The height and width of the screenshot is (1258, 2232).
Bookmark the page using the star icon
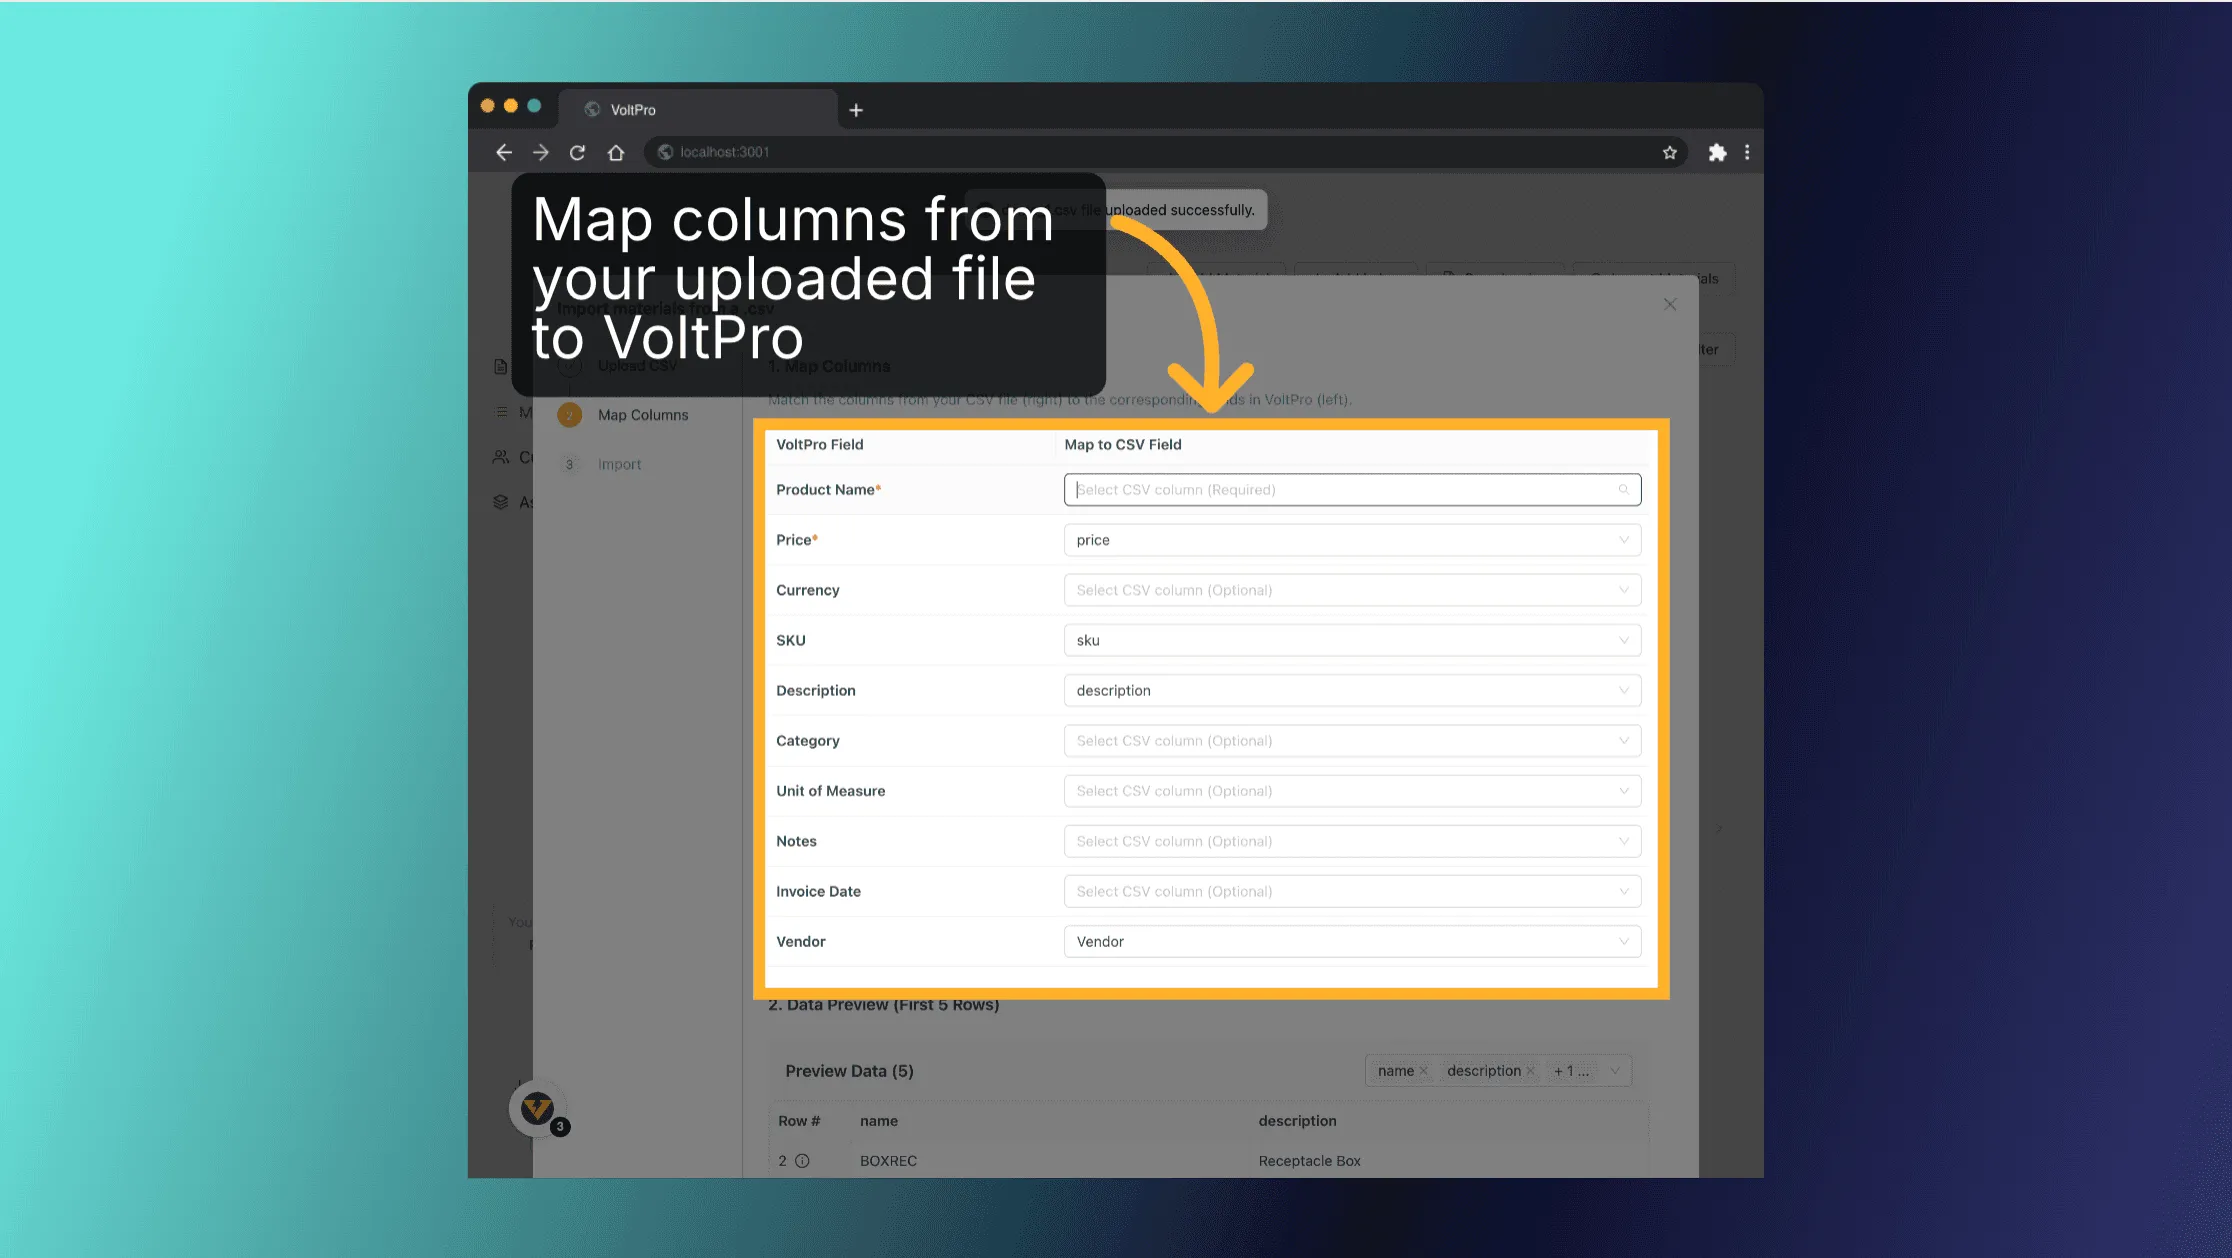[x=1670, y=152]
